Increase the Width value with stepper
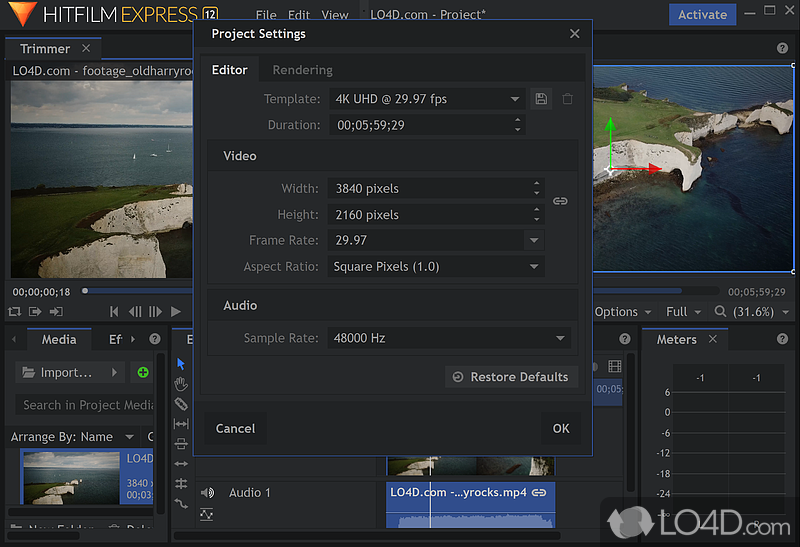 pyautogui.click(x=536, y=183)
